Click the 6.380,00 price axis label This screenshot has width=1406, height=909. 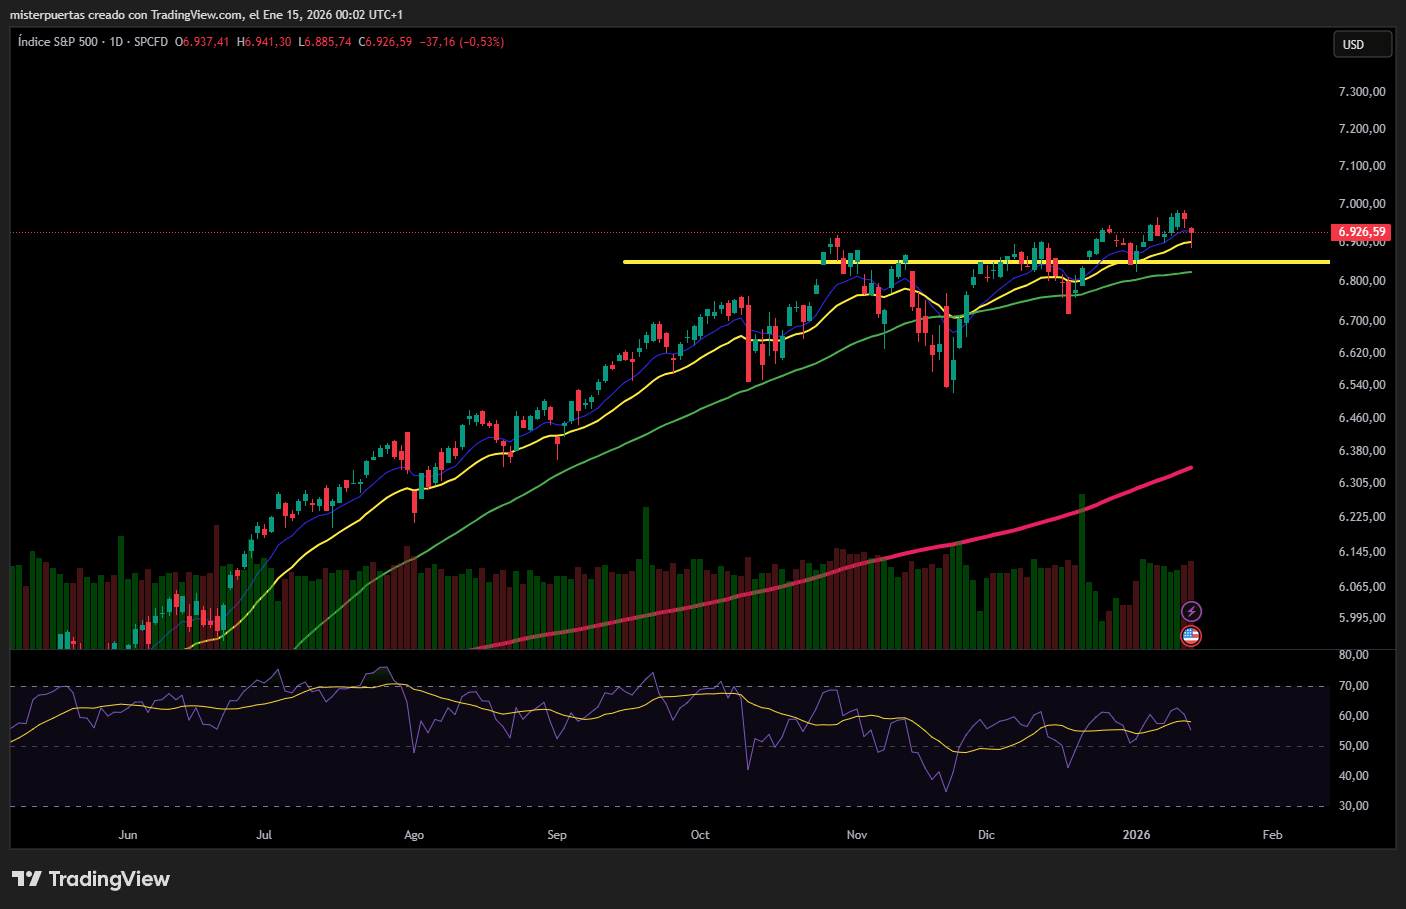[x=1362, y=451]
